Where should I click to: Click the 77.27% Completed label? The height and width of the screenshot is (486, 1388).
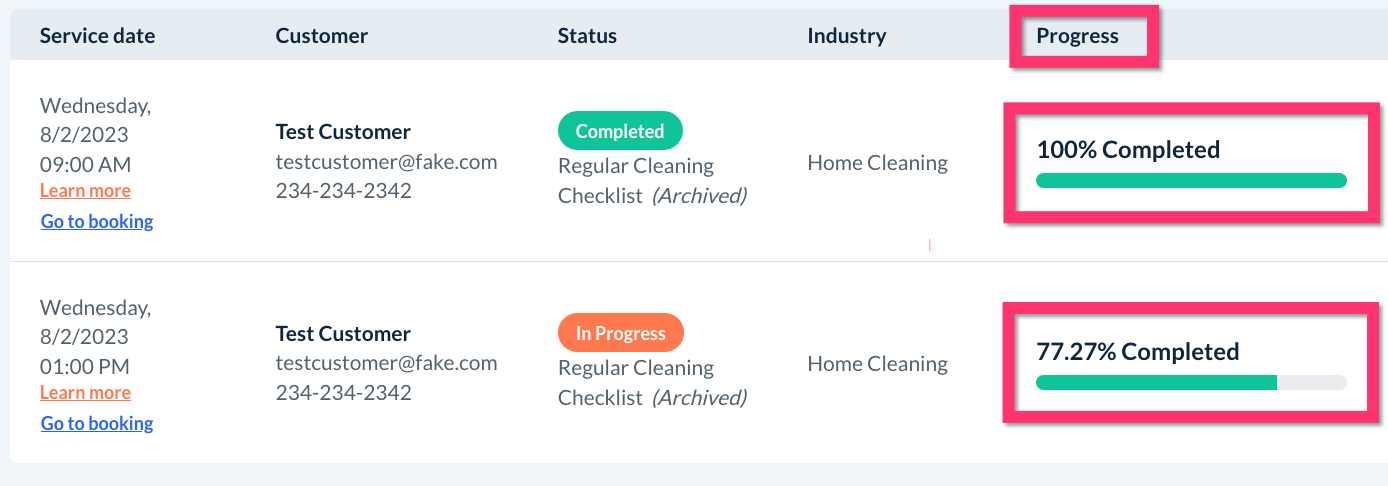coord(1137,352)
